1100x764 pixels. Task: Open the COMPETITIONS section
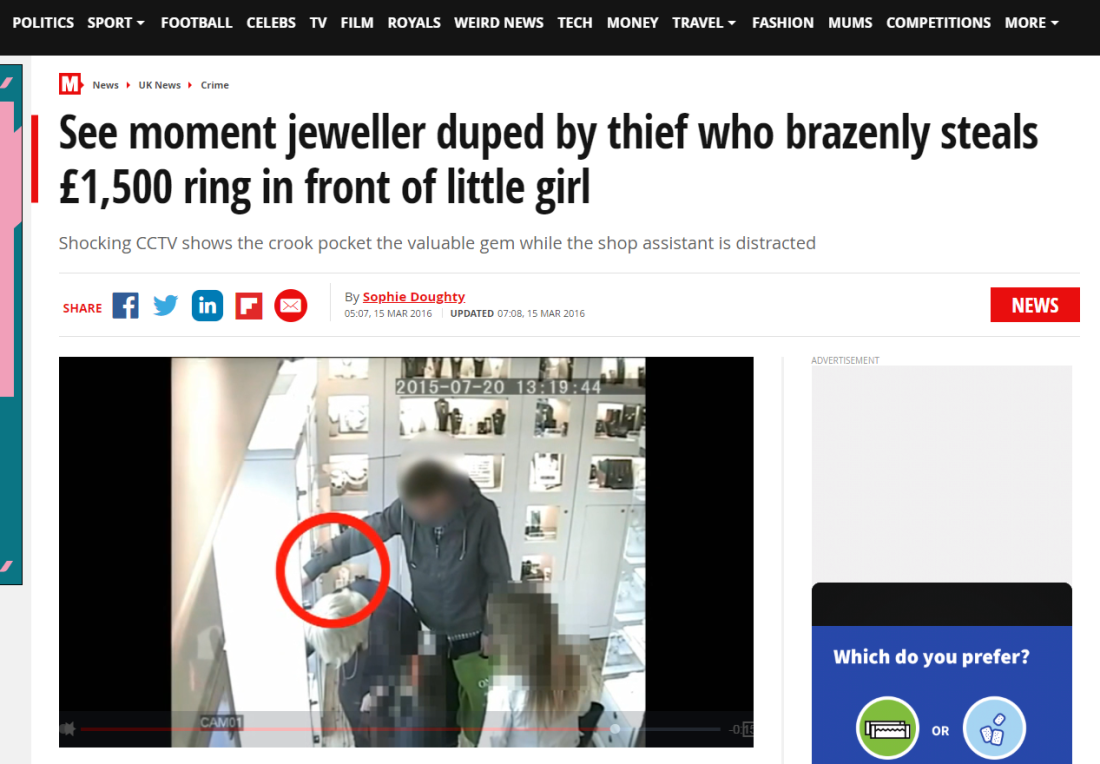pyautogui.click(x=938, y=22)
